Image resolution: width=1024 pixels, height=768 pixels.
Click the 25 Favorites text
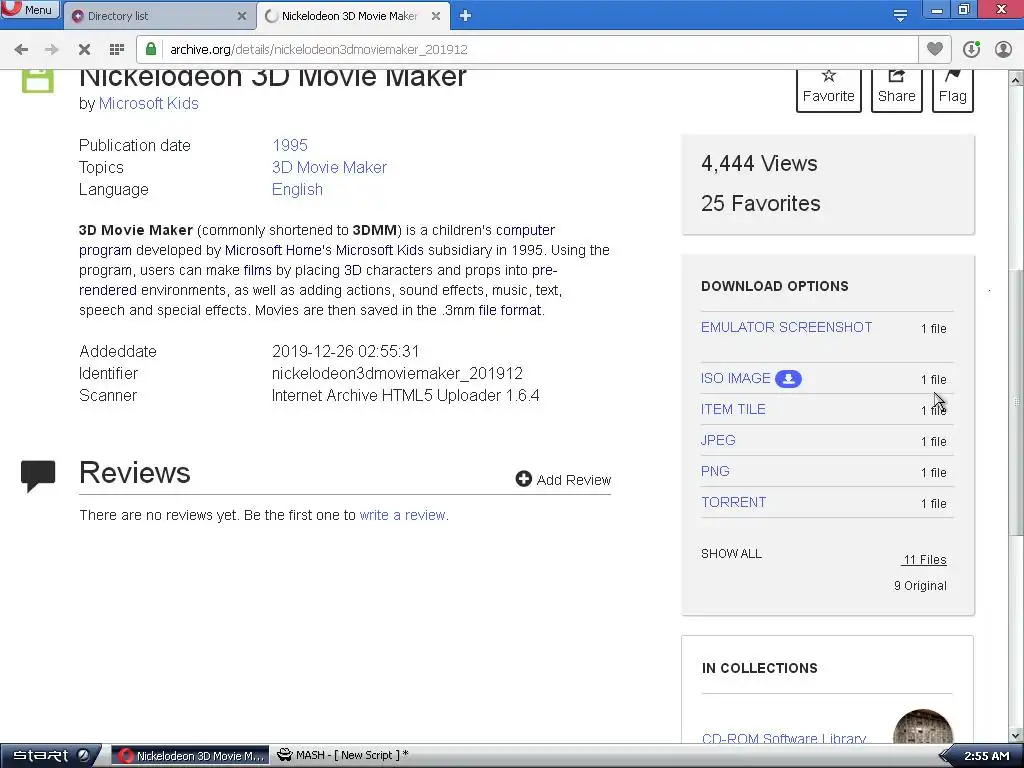pos(760,203)
